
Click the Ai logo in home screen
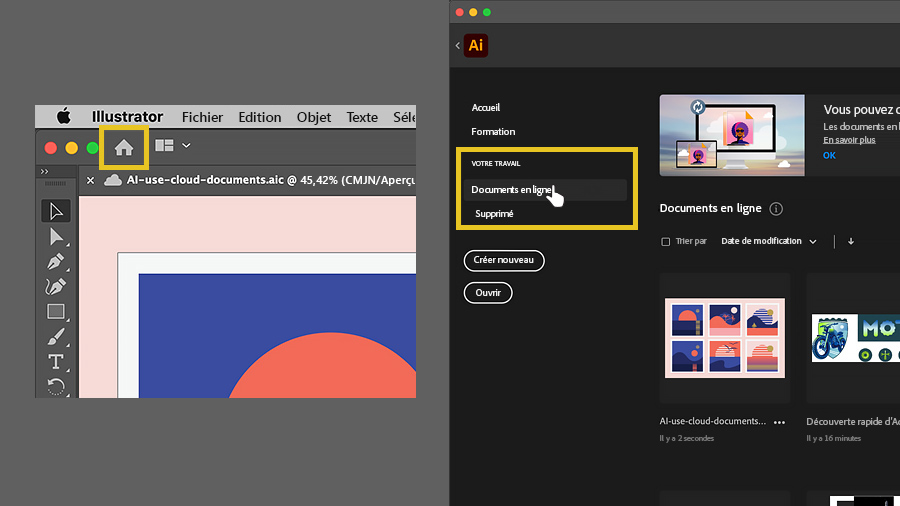tap(476, 45)
